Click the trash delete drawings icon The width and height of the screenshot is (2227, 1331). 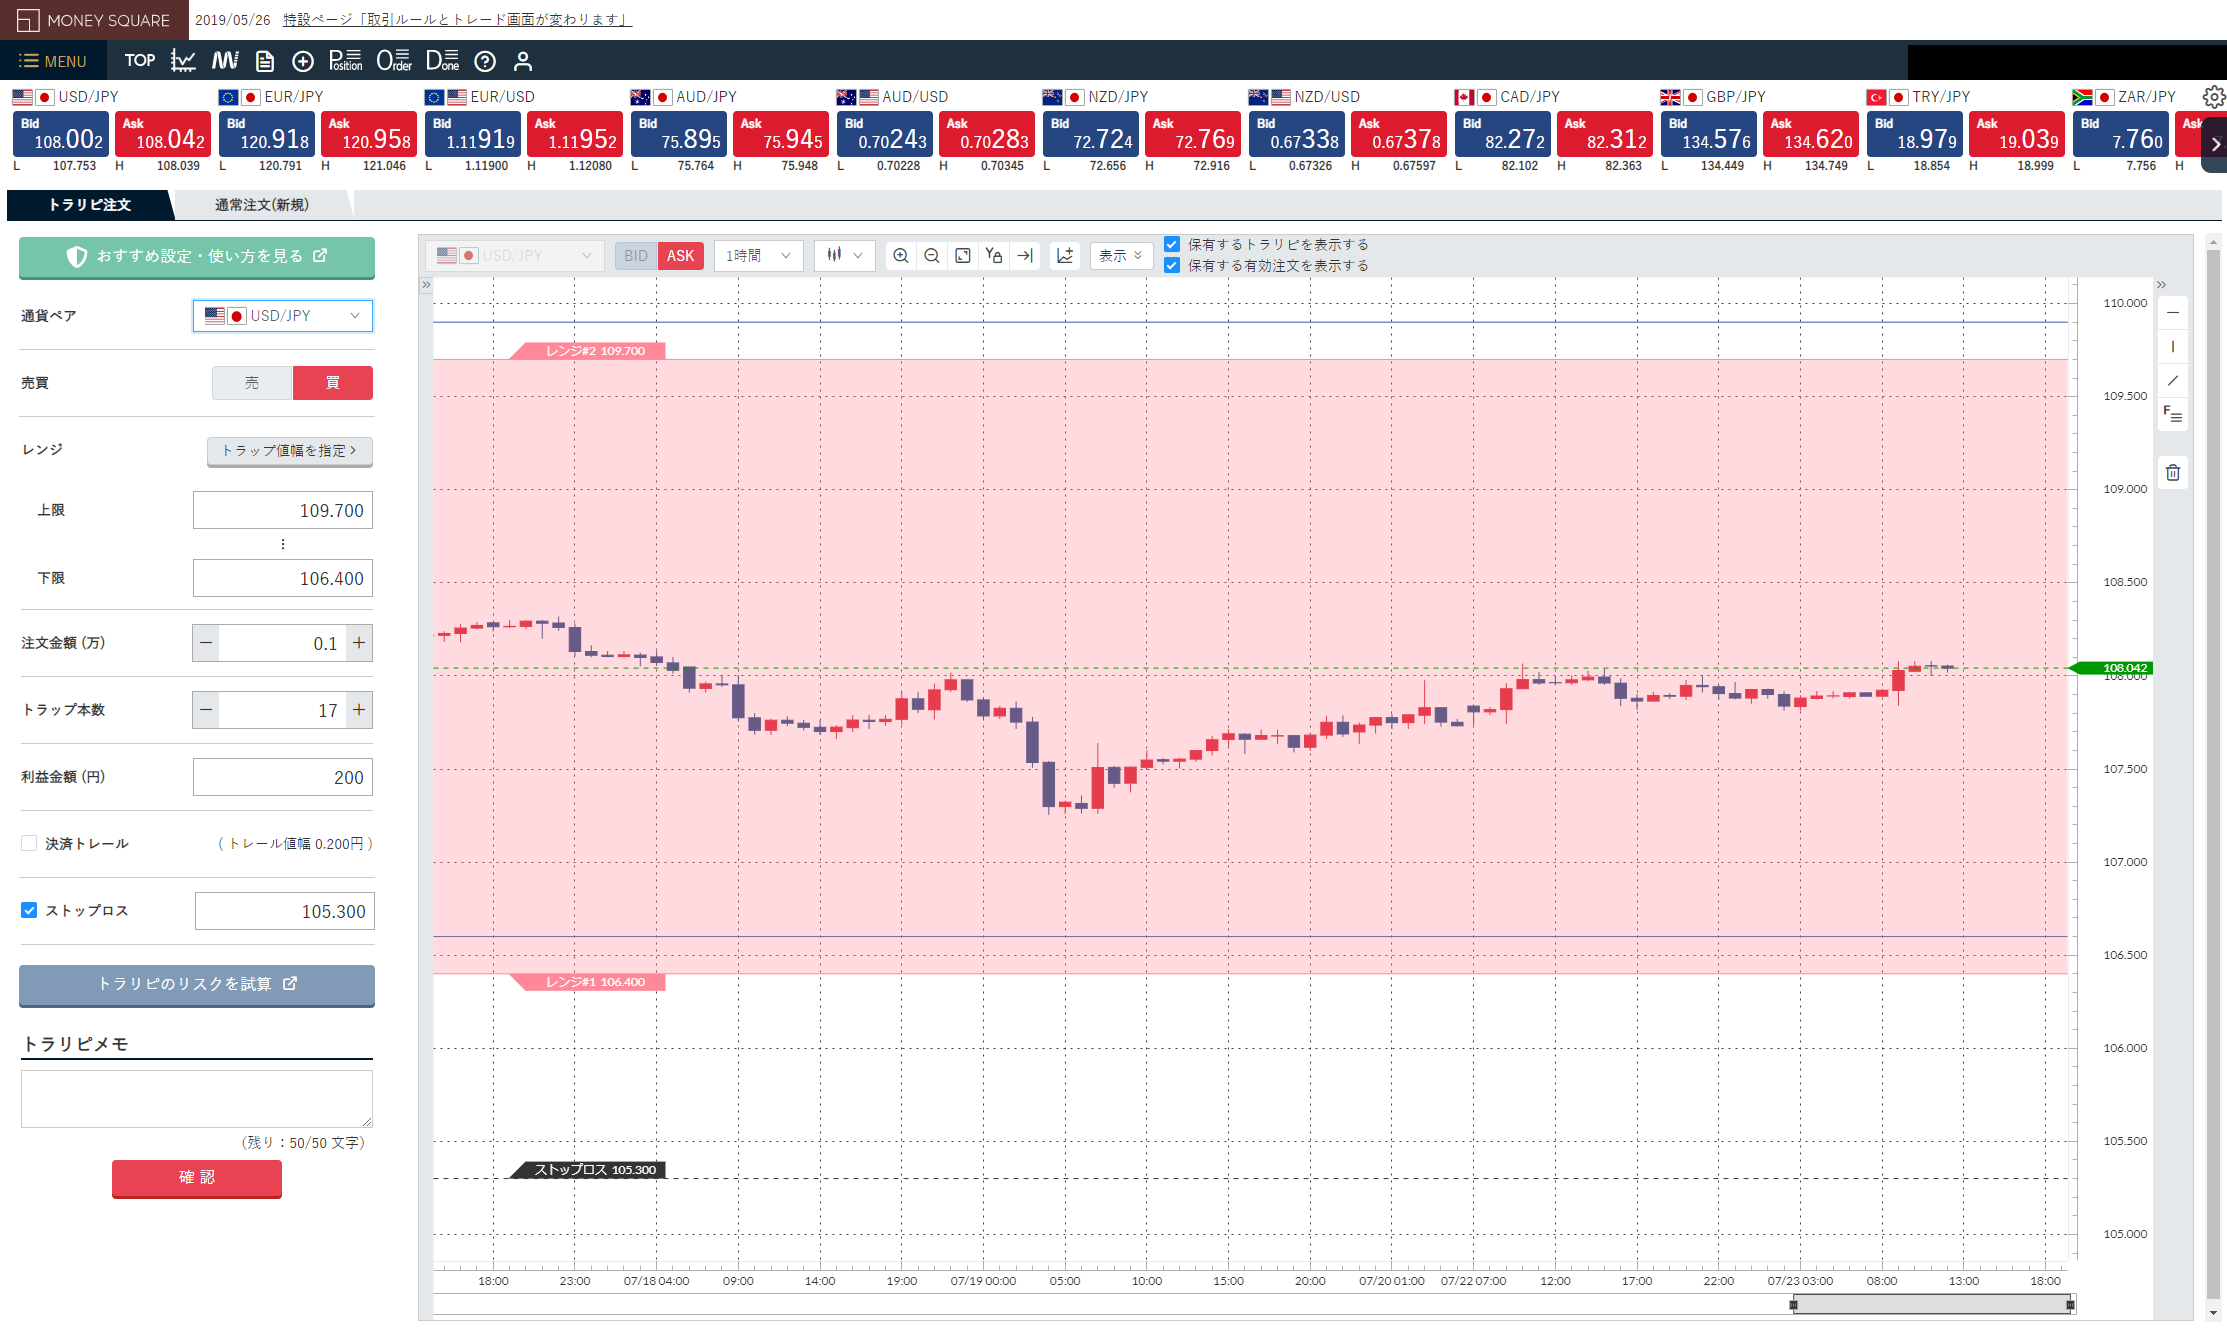[2172, 473]
